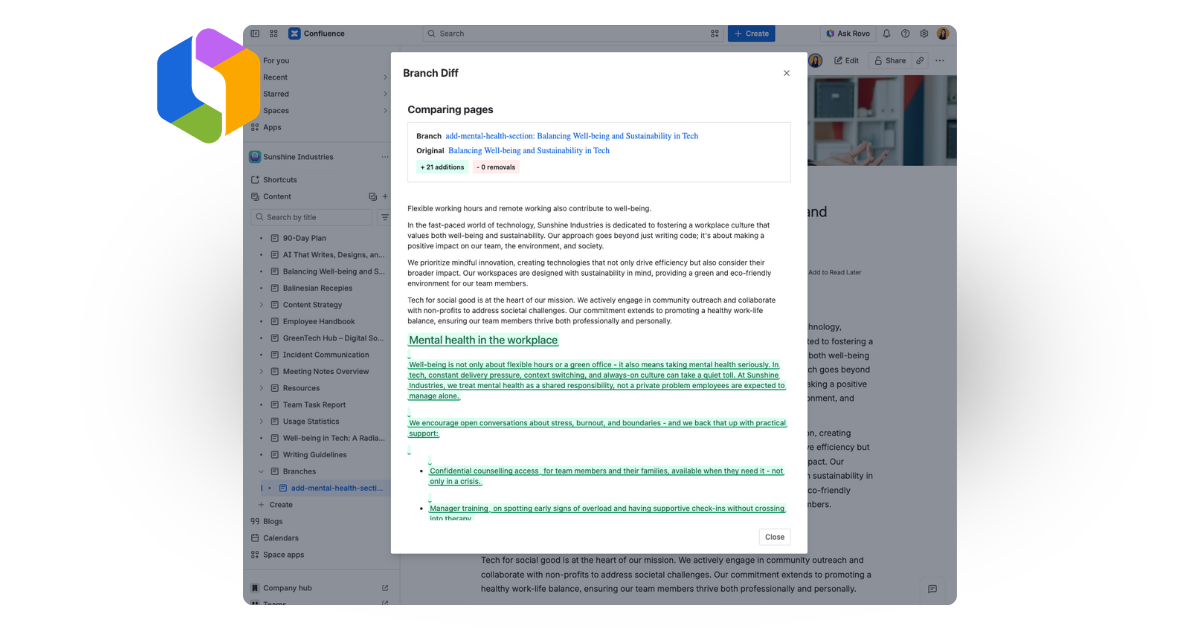
Task: Open the content tree filter icon
Action: click(x=385, y=217)
